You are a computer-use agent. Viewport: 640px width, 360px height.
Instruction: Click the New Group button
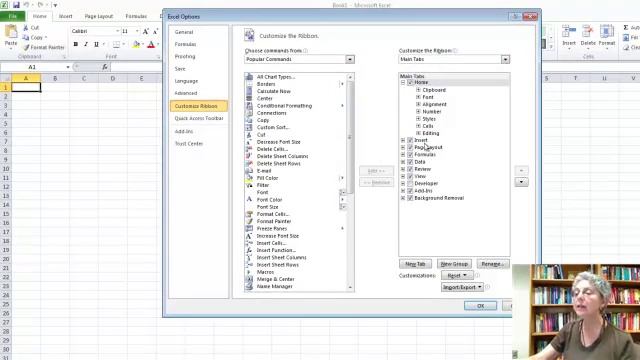pos(454,264)
